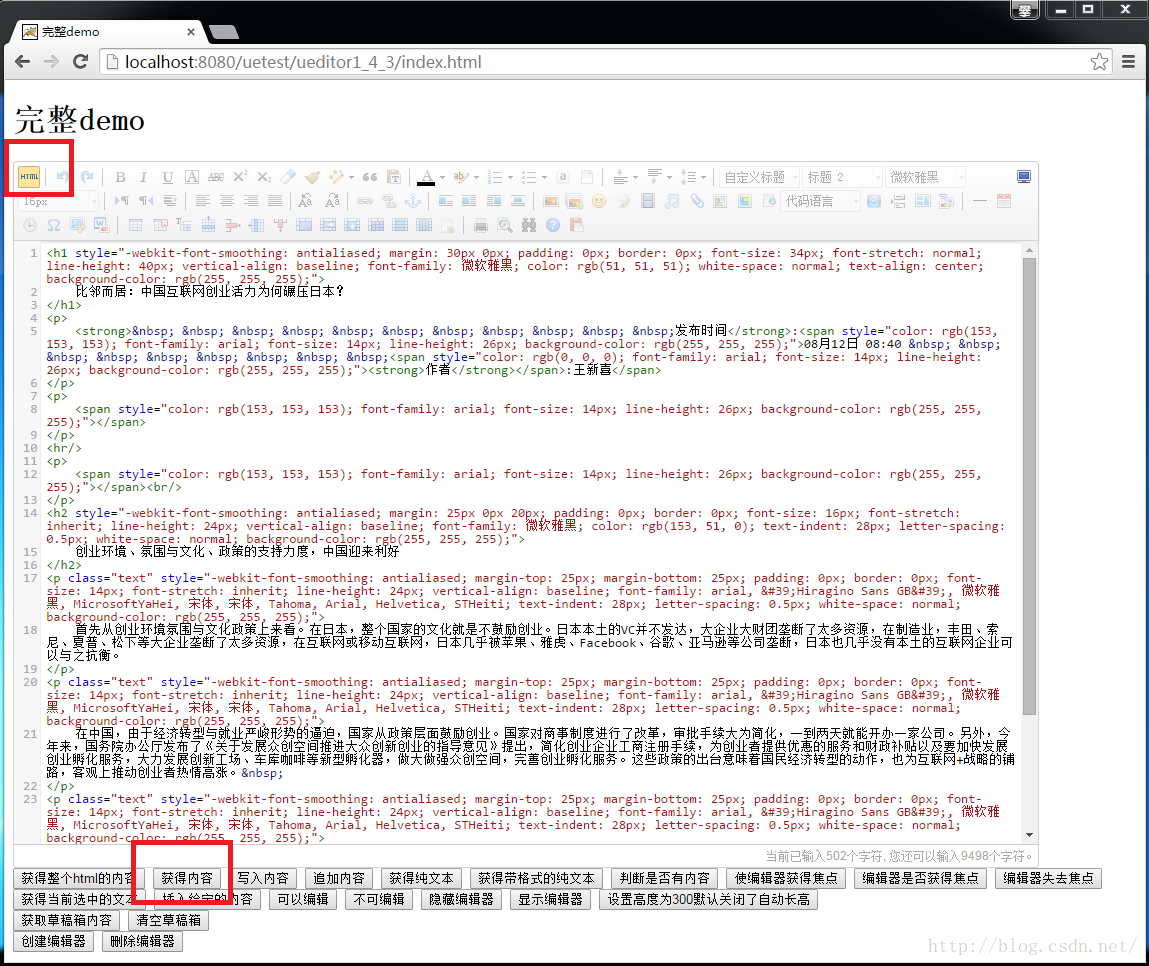Image resolution: width=1149 pixels, height=966 pixels.
Task: Click the editor vertical scrollbar thumb
Action: pyautogui.click(x=1029, y=487)
